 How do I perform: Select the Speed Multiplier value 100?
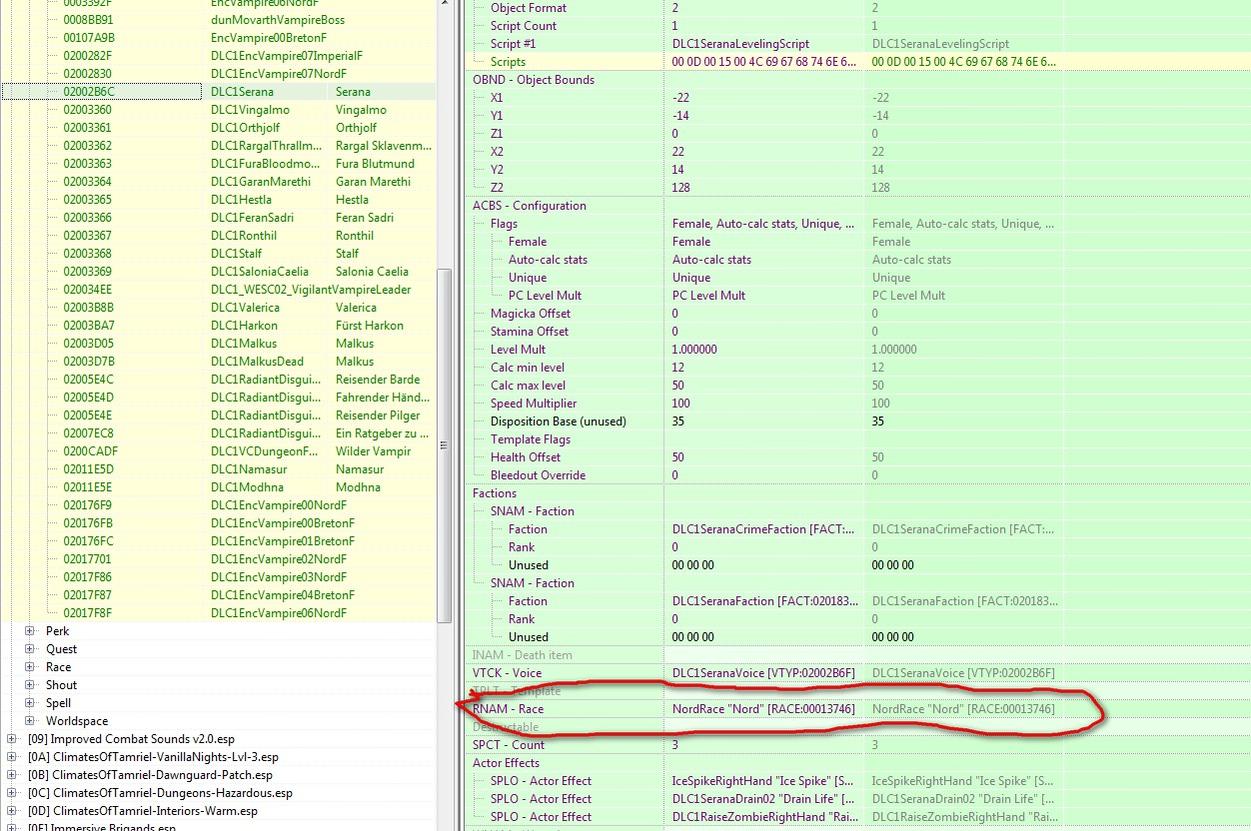pos(682,404)
